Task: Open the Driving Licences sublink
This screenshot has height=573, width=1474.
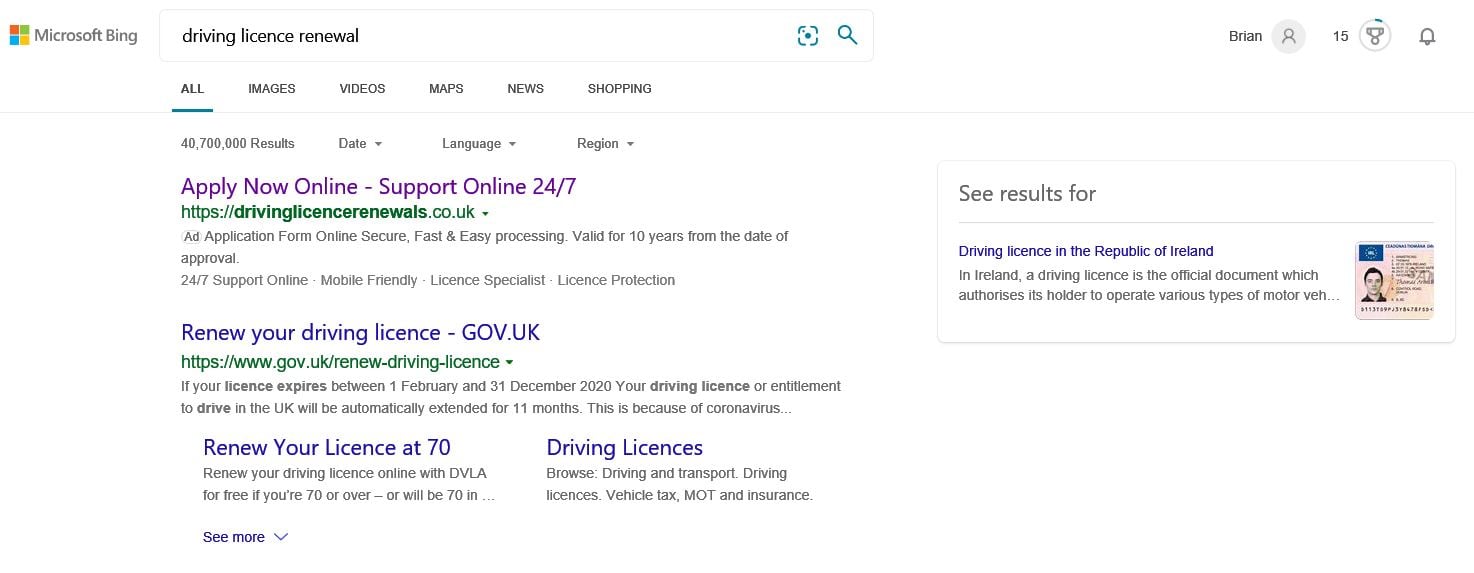Action: point(624,448)
